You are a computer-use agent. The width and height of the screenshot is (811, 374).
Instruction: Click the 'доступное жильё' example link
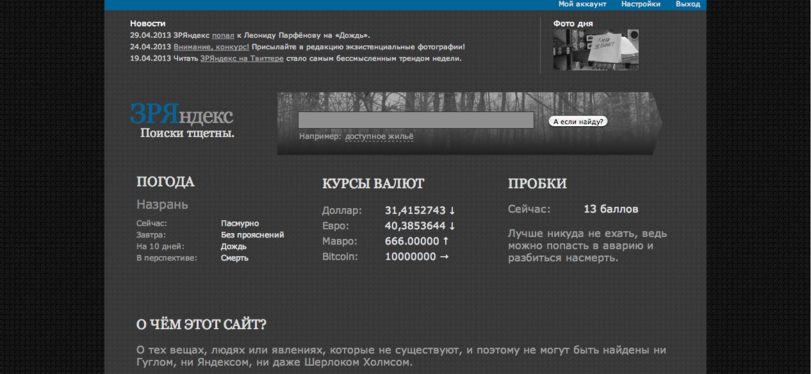[x=379, y=137]
